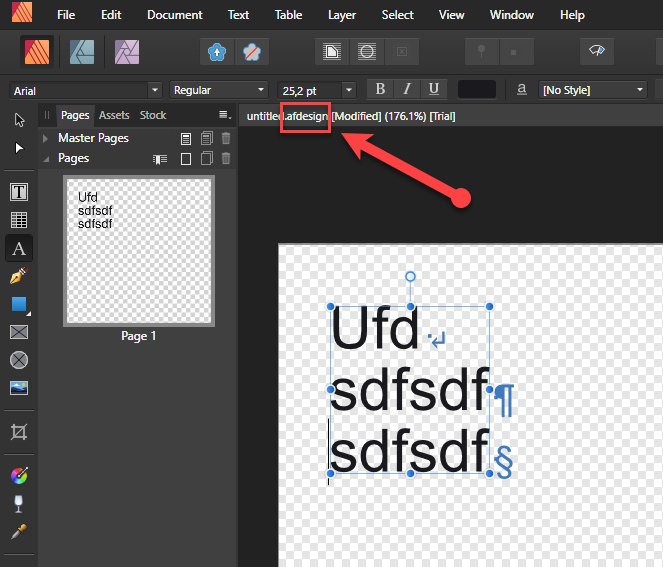The height and width of the screenshot is (567, 663).
Task: Switch to the Assets tab
Action: 114,115
